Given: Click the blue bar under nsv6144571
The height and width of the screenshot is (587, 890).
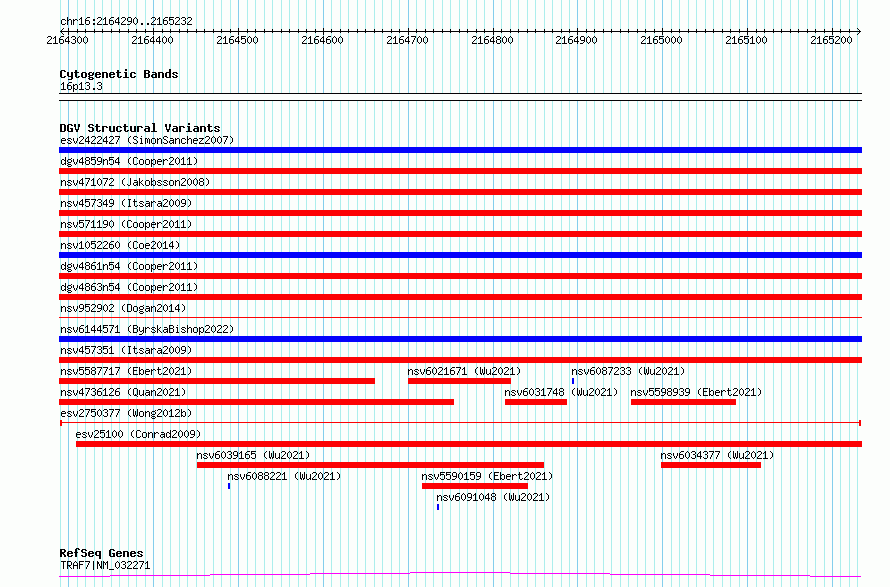Looking at the screenshot, I should tap(460, 339).
